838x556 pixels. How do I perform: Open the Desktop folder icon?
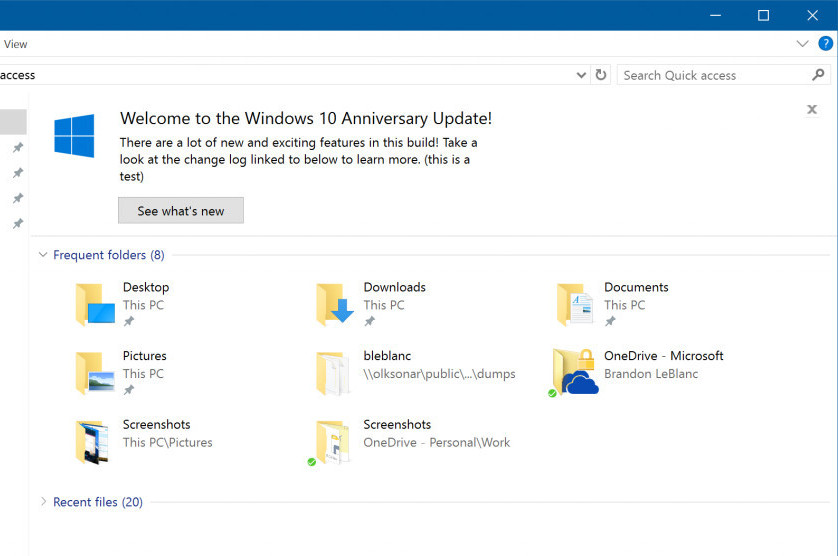click(x=95, y=304)
